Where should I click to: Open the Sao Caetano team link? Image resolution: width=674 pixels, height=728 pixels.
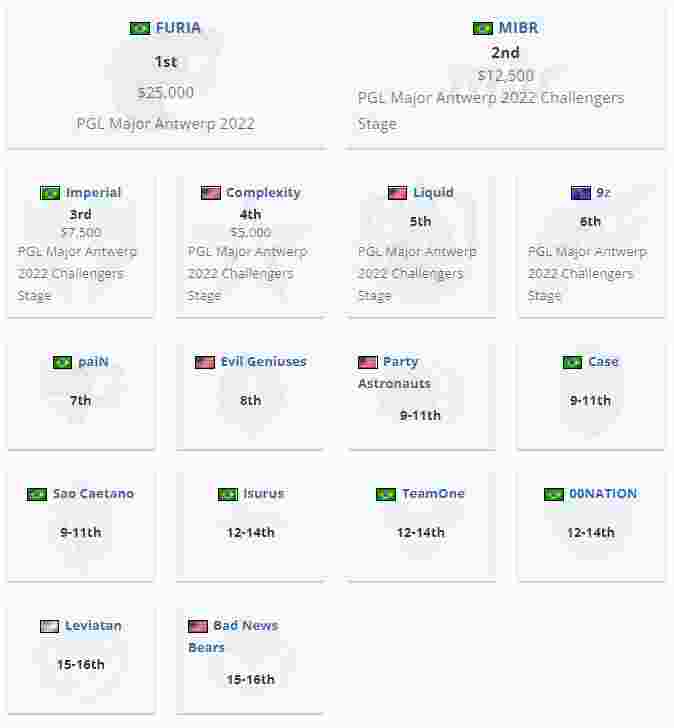click(93, 494)
